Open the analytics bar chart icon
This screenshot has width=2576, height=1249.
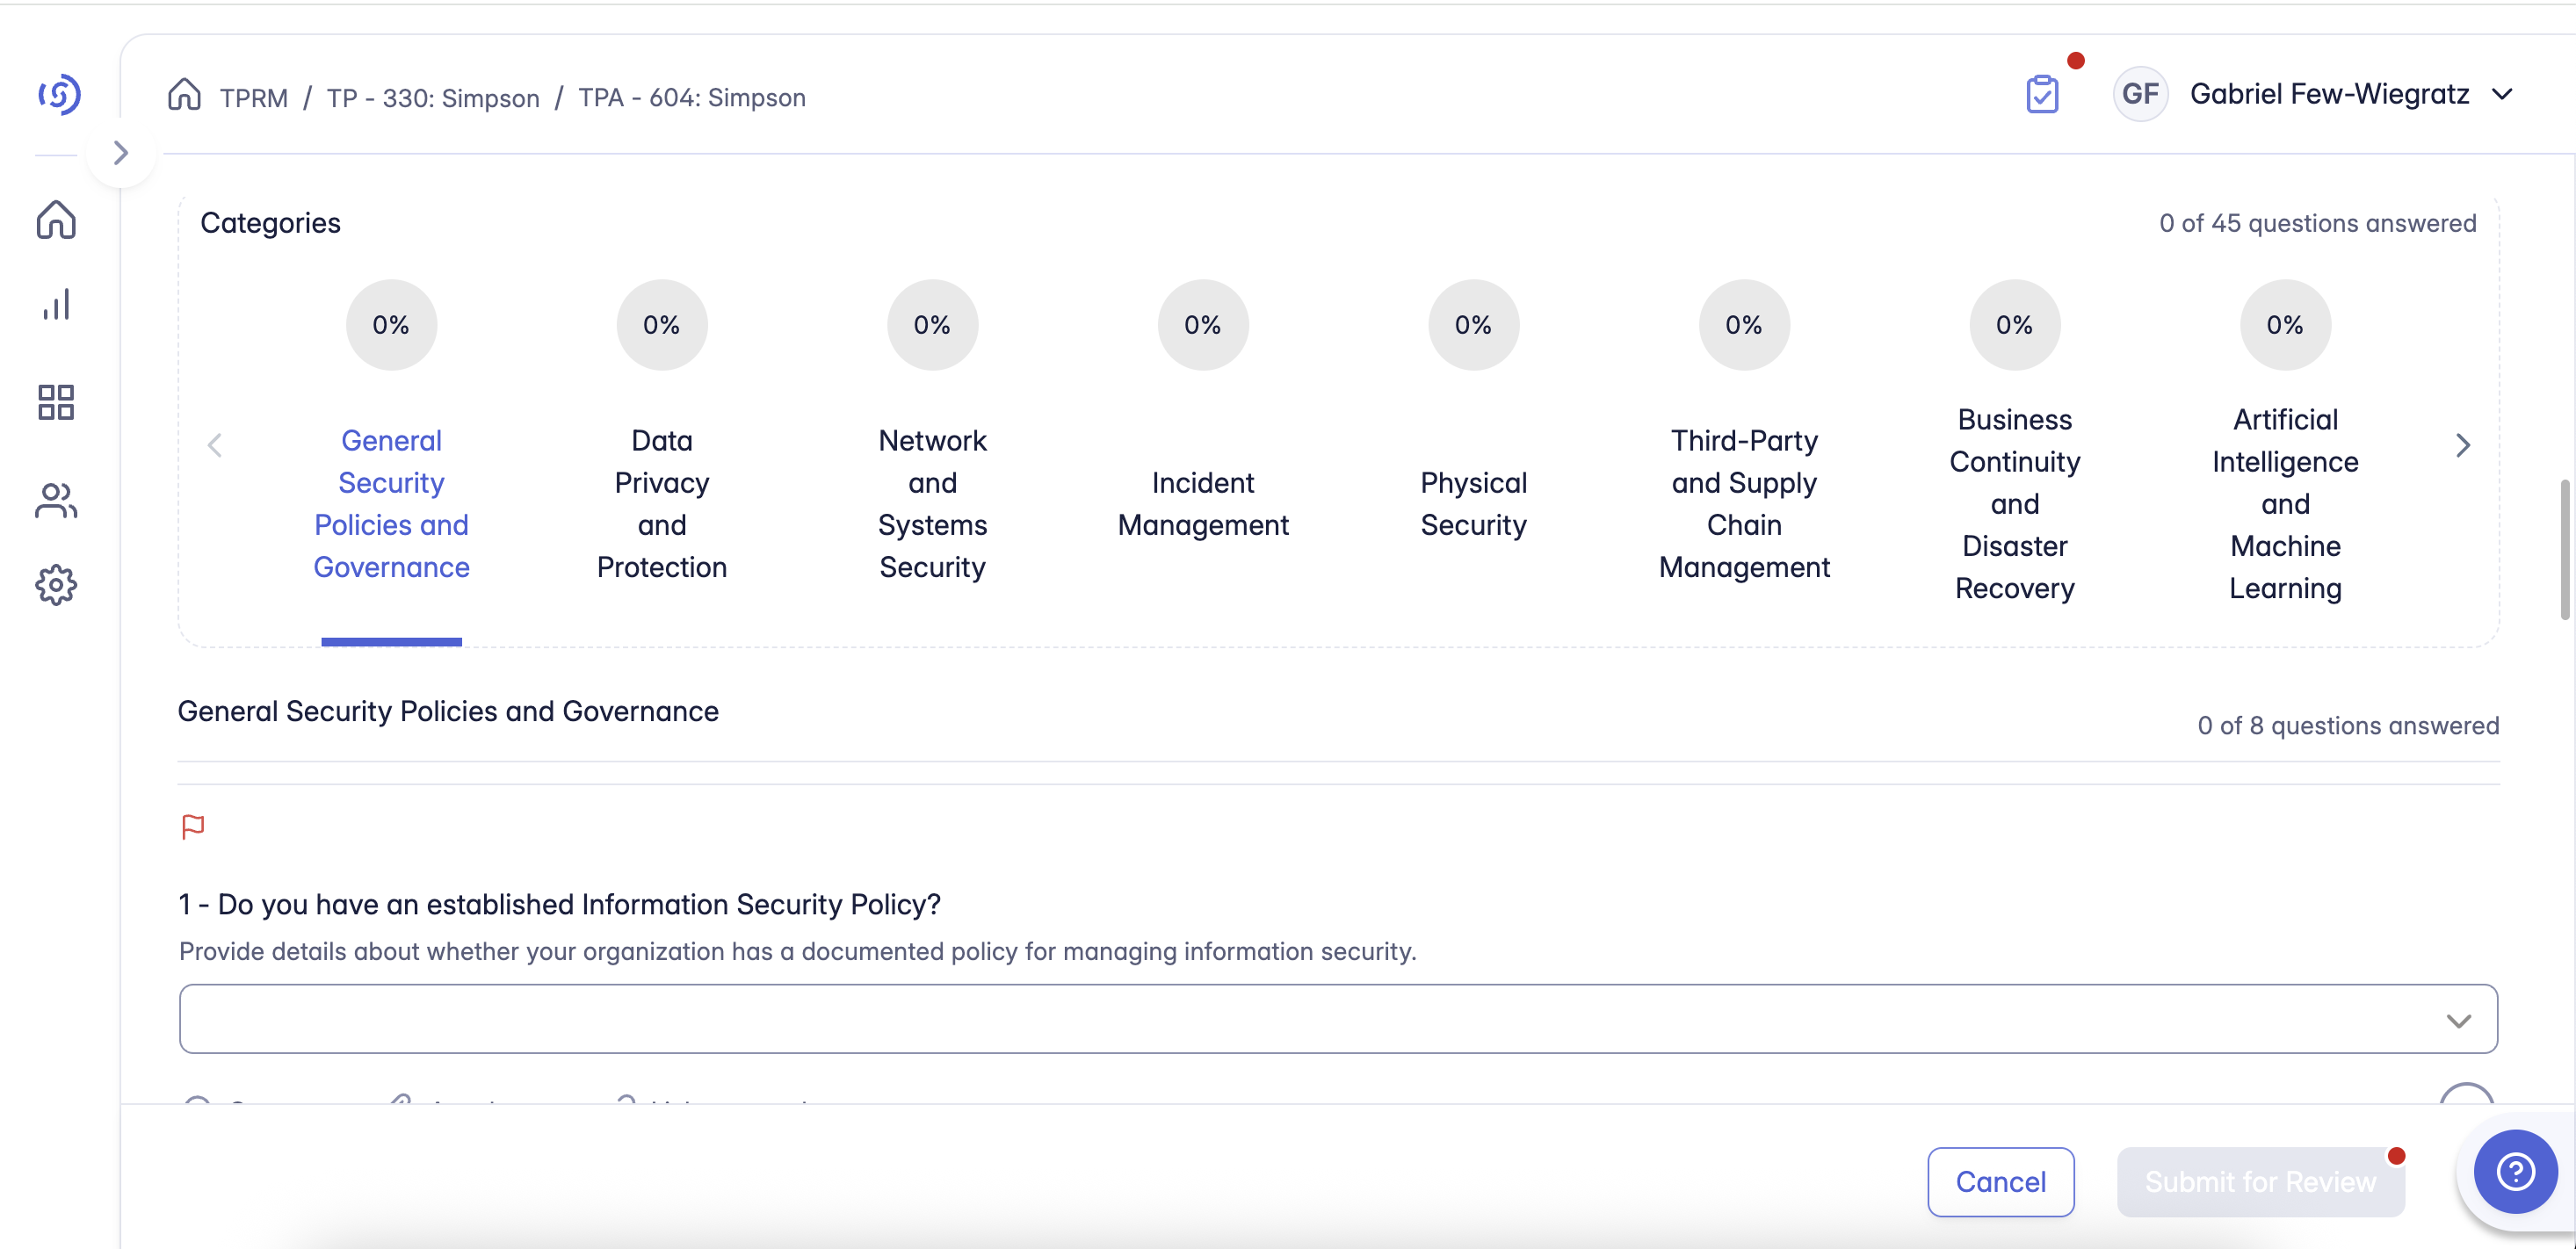(56, 305)
